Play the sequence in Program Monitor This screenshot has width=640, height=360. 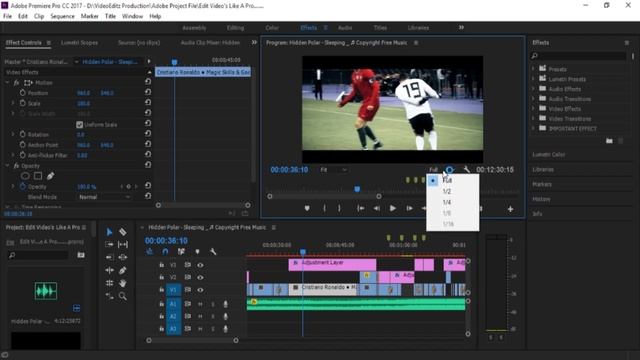pos(393,208)
